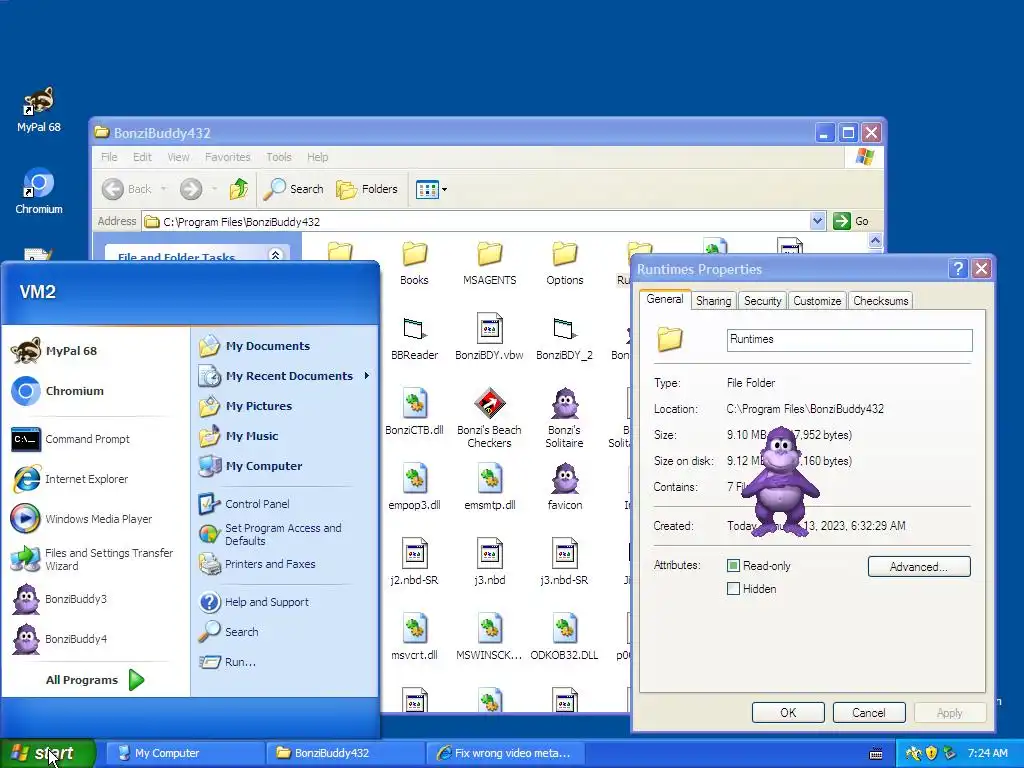Launch Internet Explorer from Start menu

[x=69, y=479]
